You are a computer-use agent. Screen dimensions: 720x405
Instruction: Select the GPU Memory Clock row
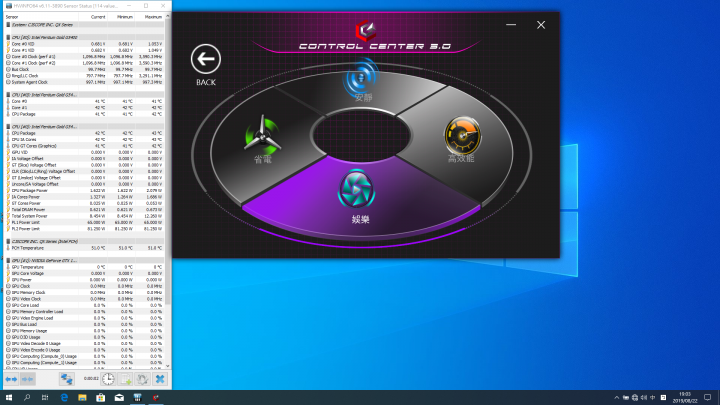(x=84, y=292)
